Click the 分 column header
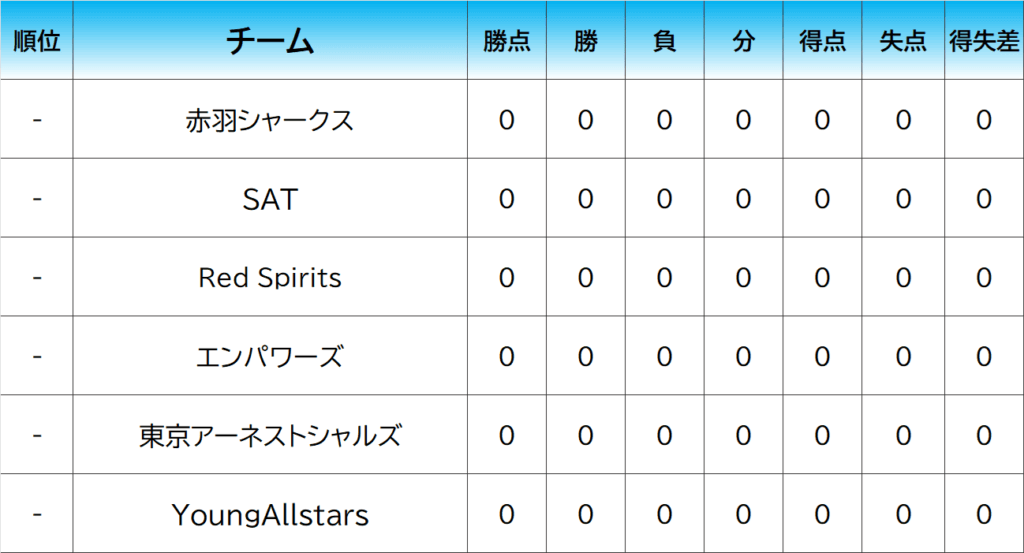Screen dimensions: 1024x553 [x=743, y=41]
